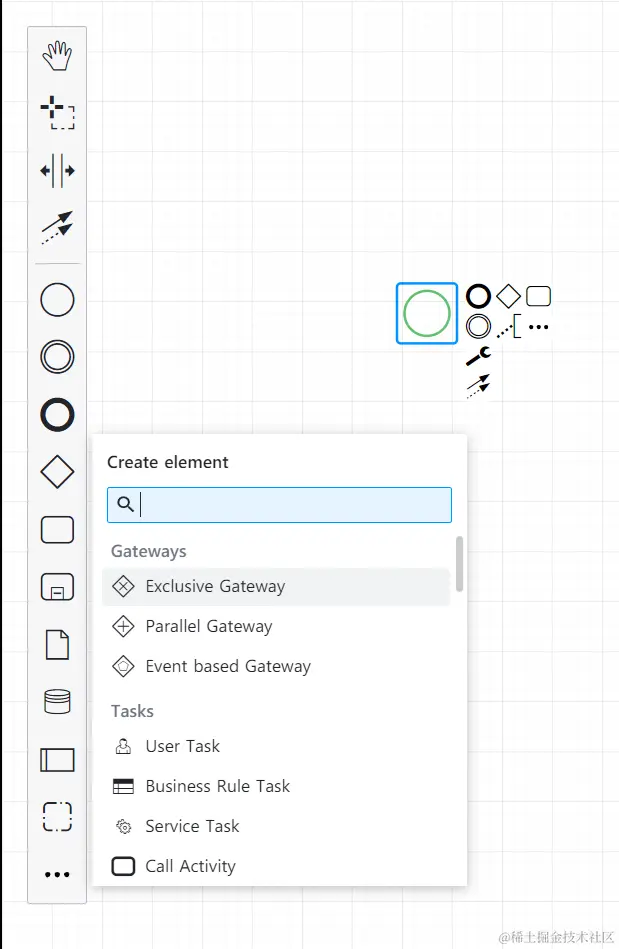Create a start event from palette
This screenshot has height=949, width=619.
57,300
